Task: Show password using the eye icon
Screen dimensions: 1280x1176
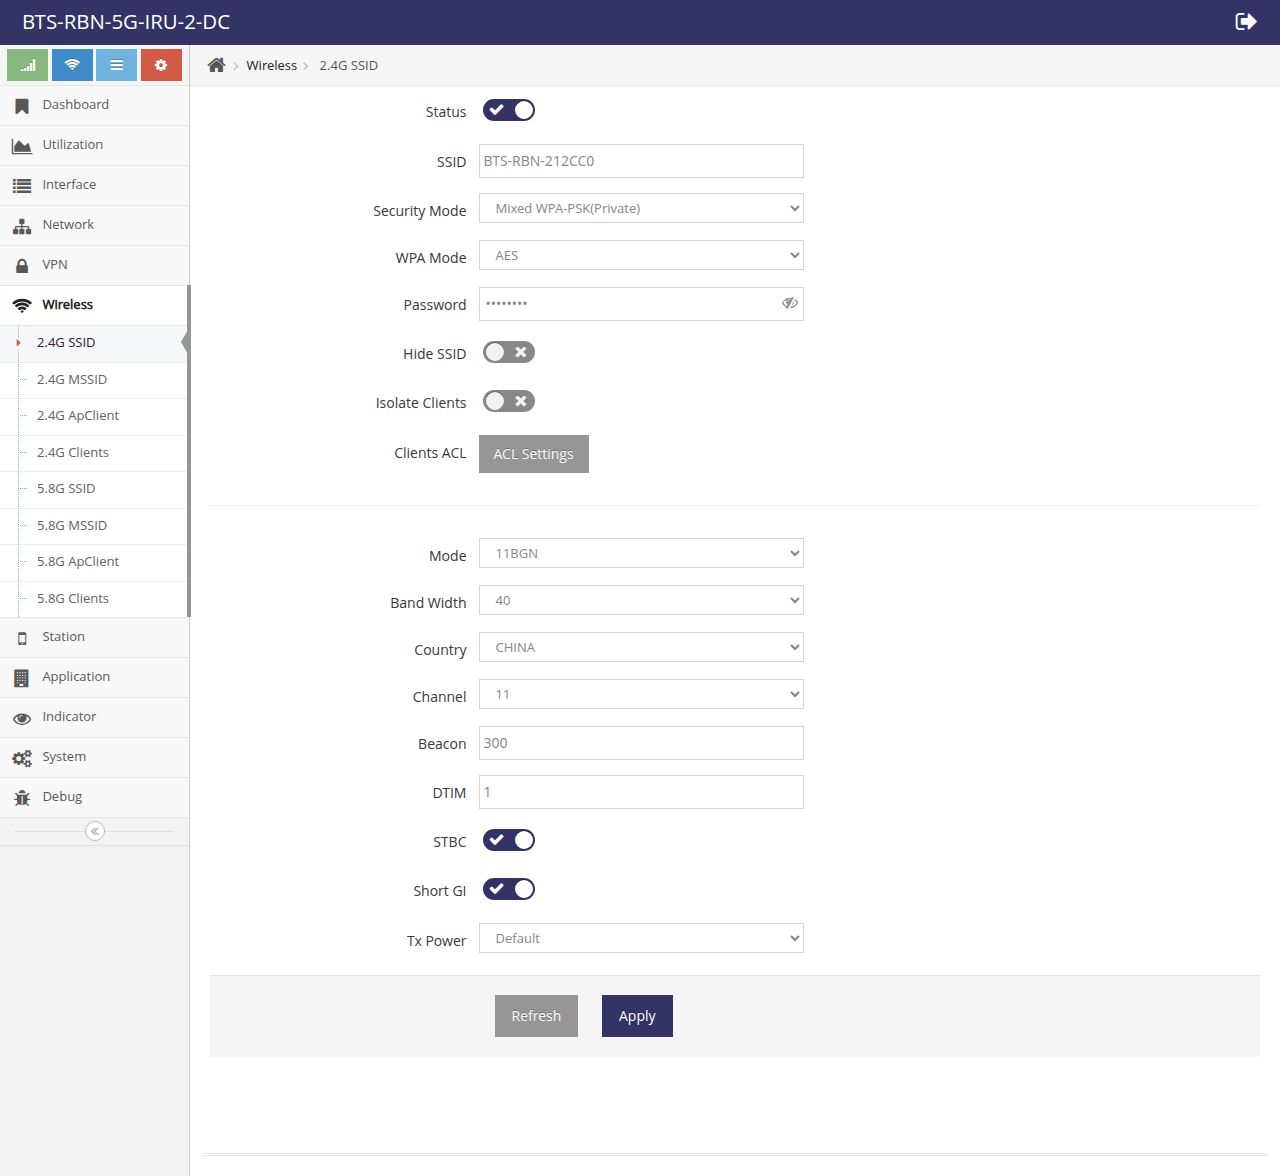Action: tap(790, 303)
